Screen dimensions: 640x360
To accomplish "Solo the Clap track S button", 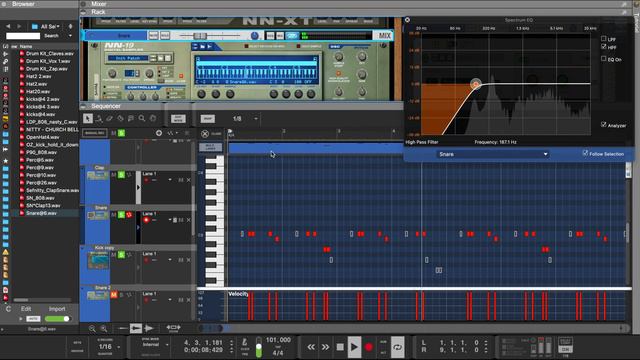I will 121,175.
